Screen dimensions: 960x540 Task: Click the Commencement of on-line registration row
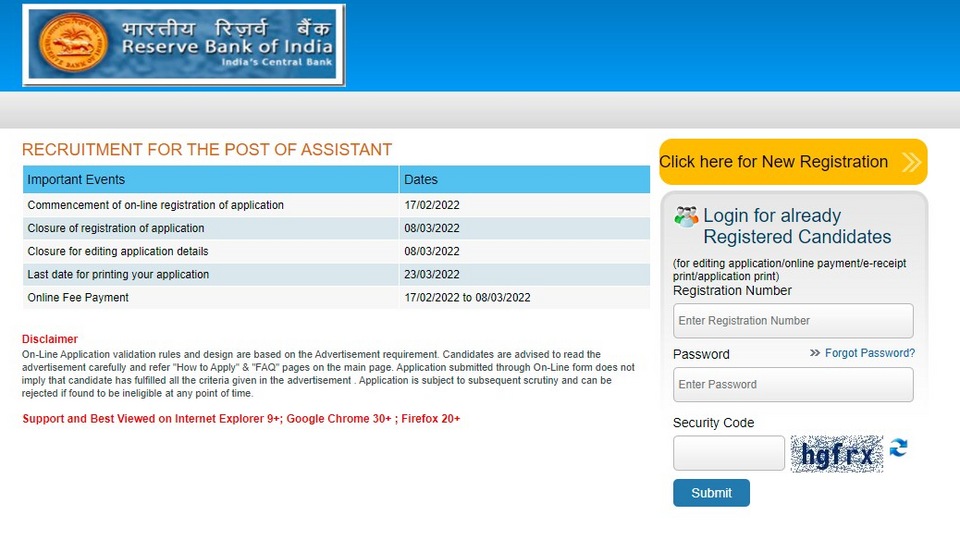336,205
